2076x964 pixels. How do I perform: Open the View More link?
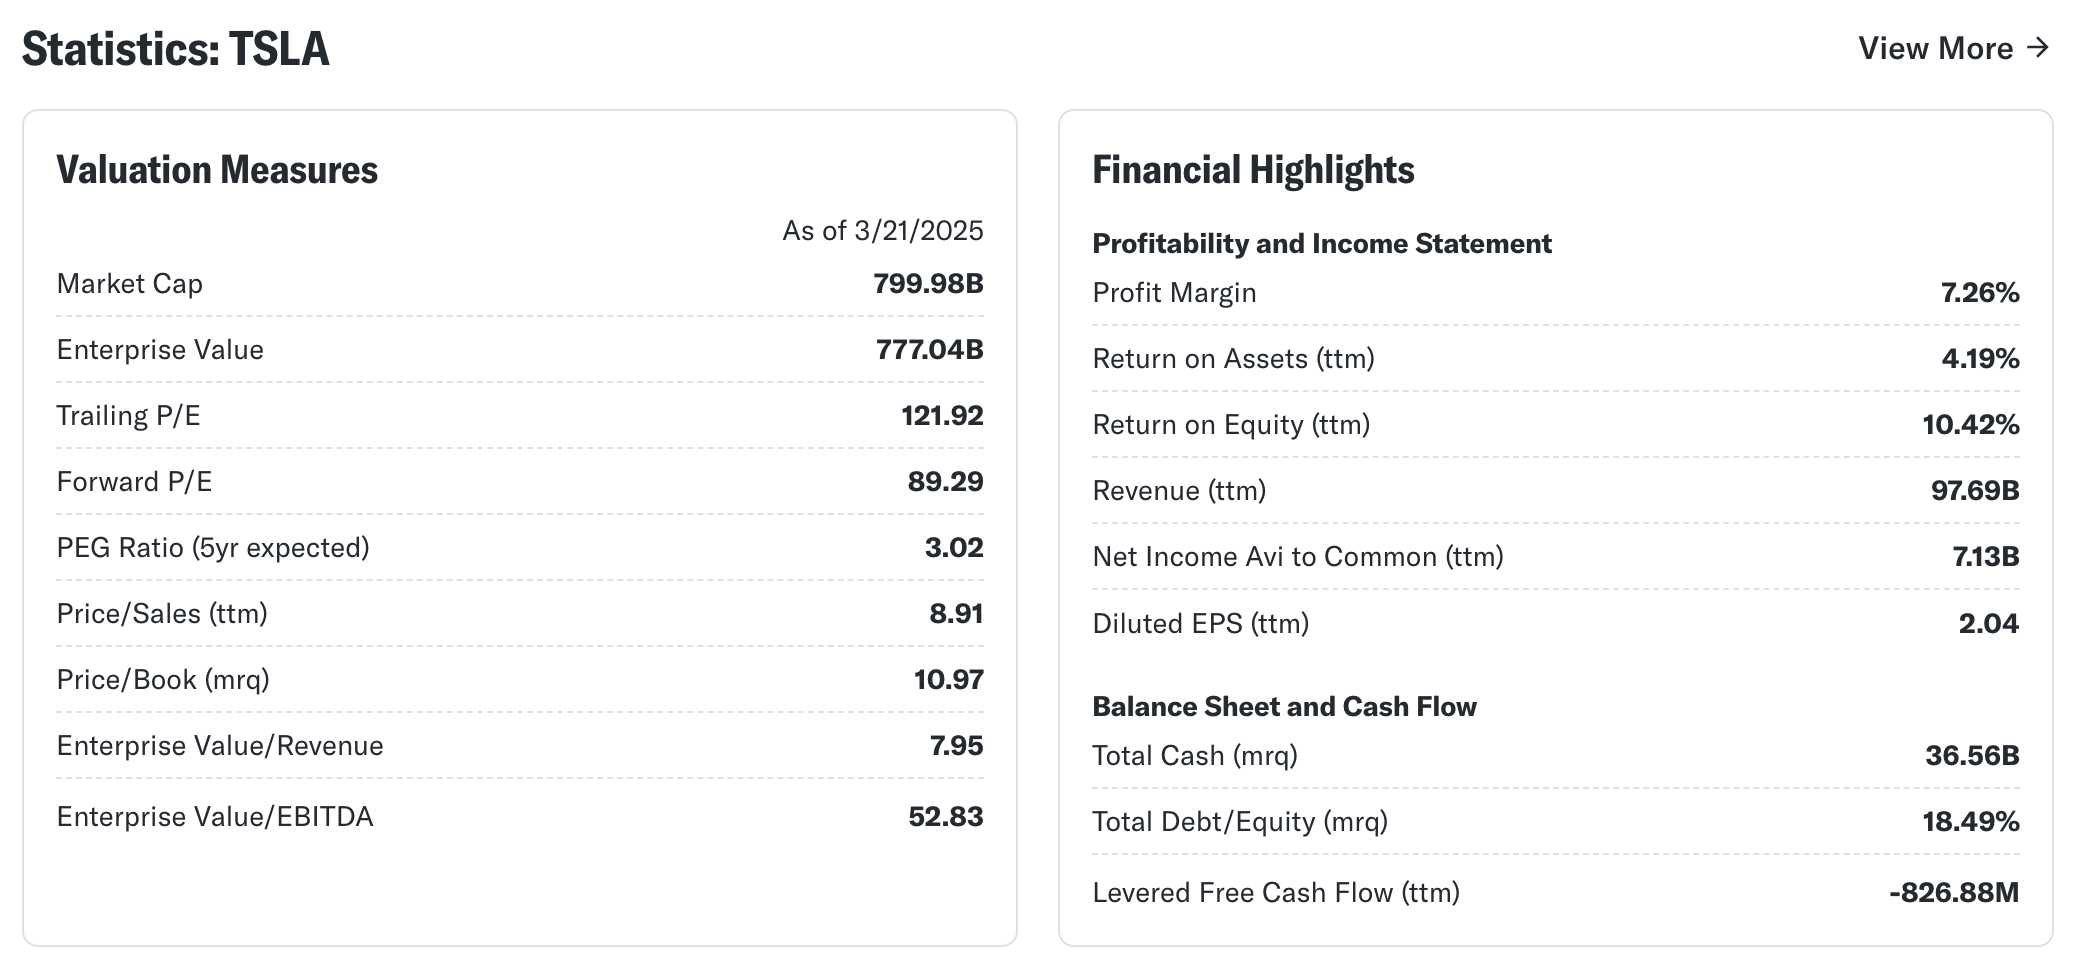click(x=1954, y=48)
